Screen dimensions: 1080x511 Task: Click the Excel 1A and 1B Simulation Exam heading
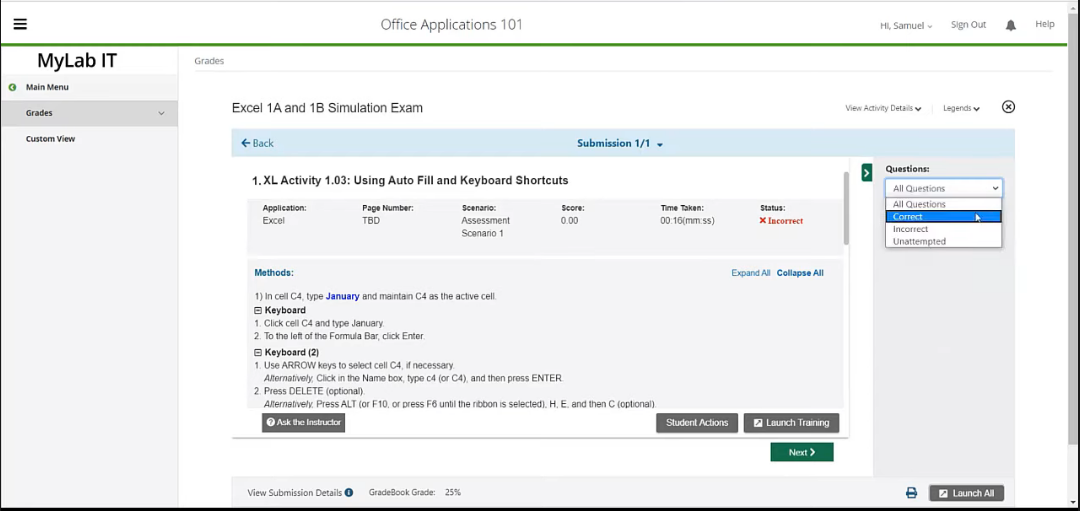point(327,108)
